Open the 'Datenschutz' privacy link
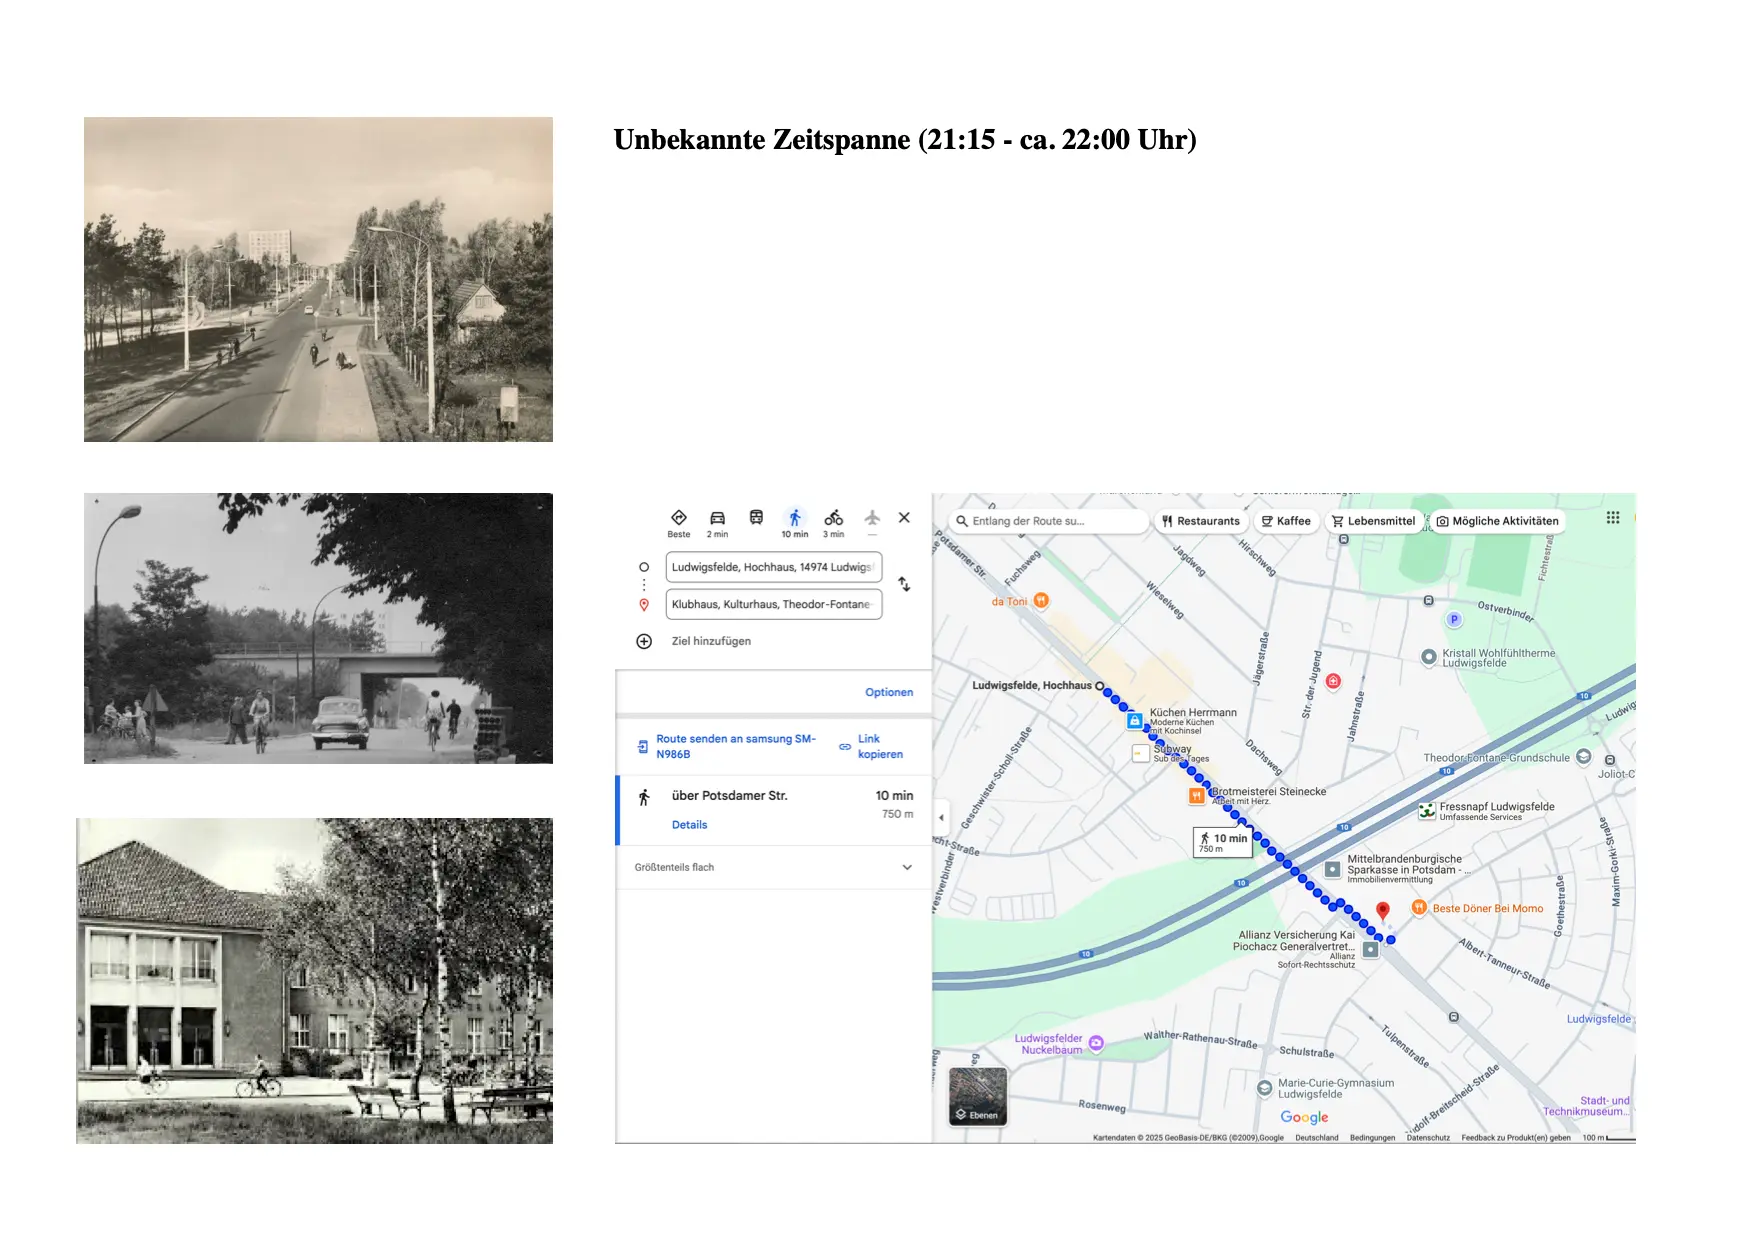 (x=1428, y=1138)
